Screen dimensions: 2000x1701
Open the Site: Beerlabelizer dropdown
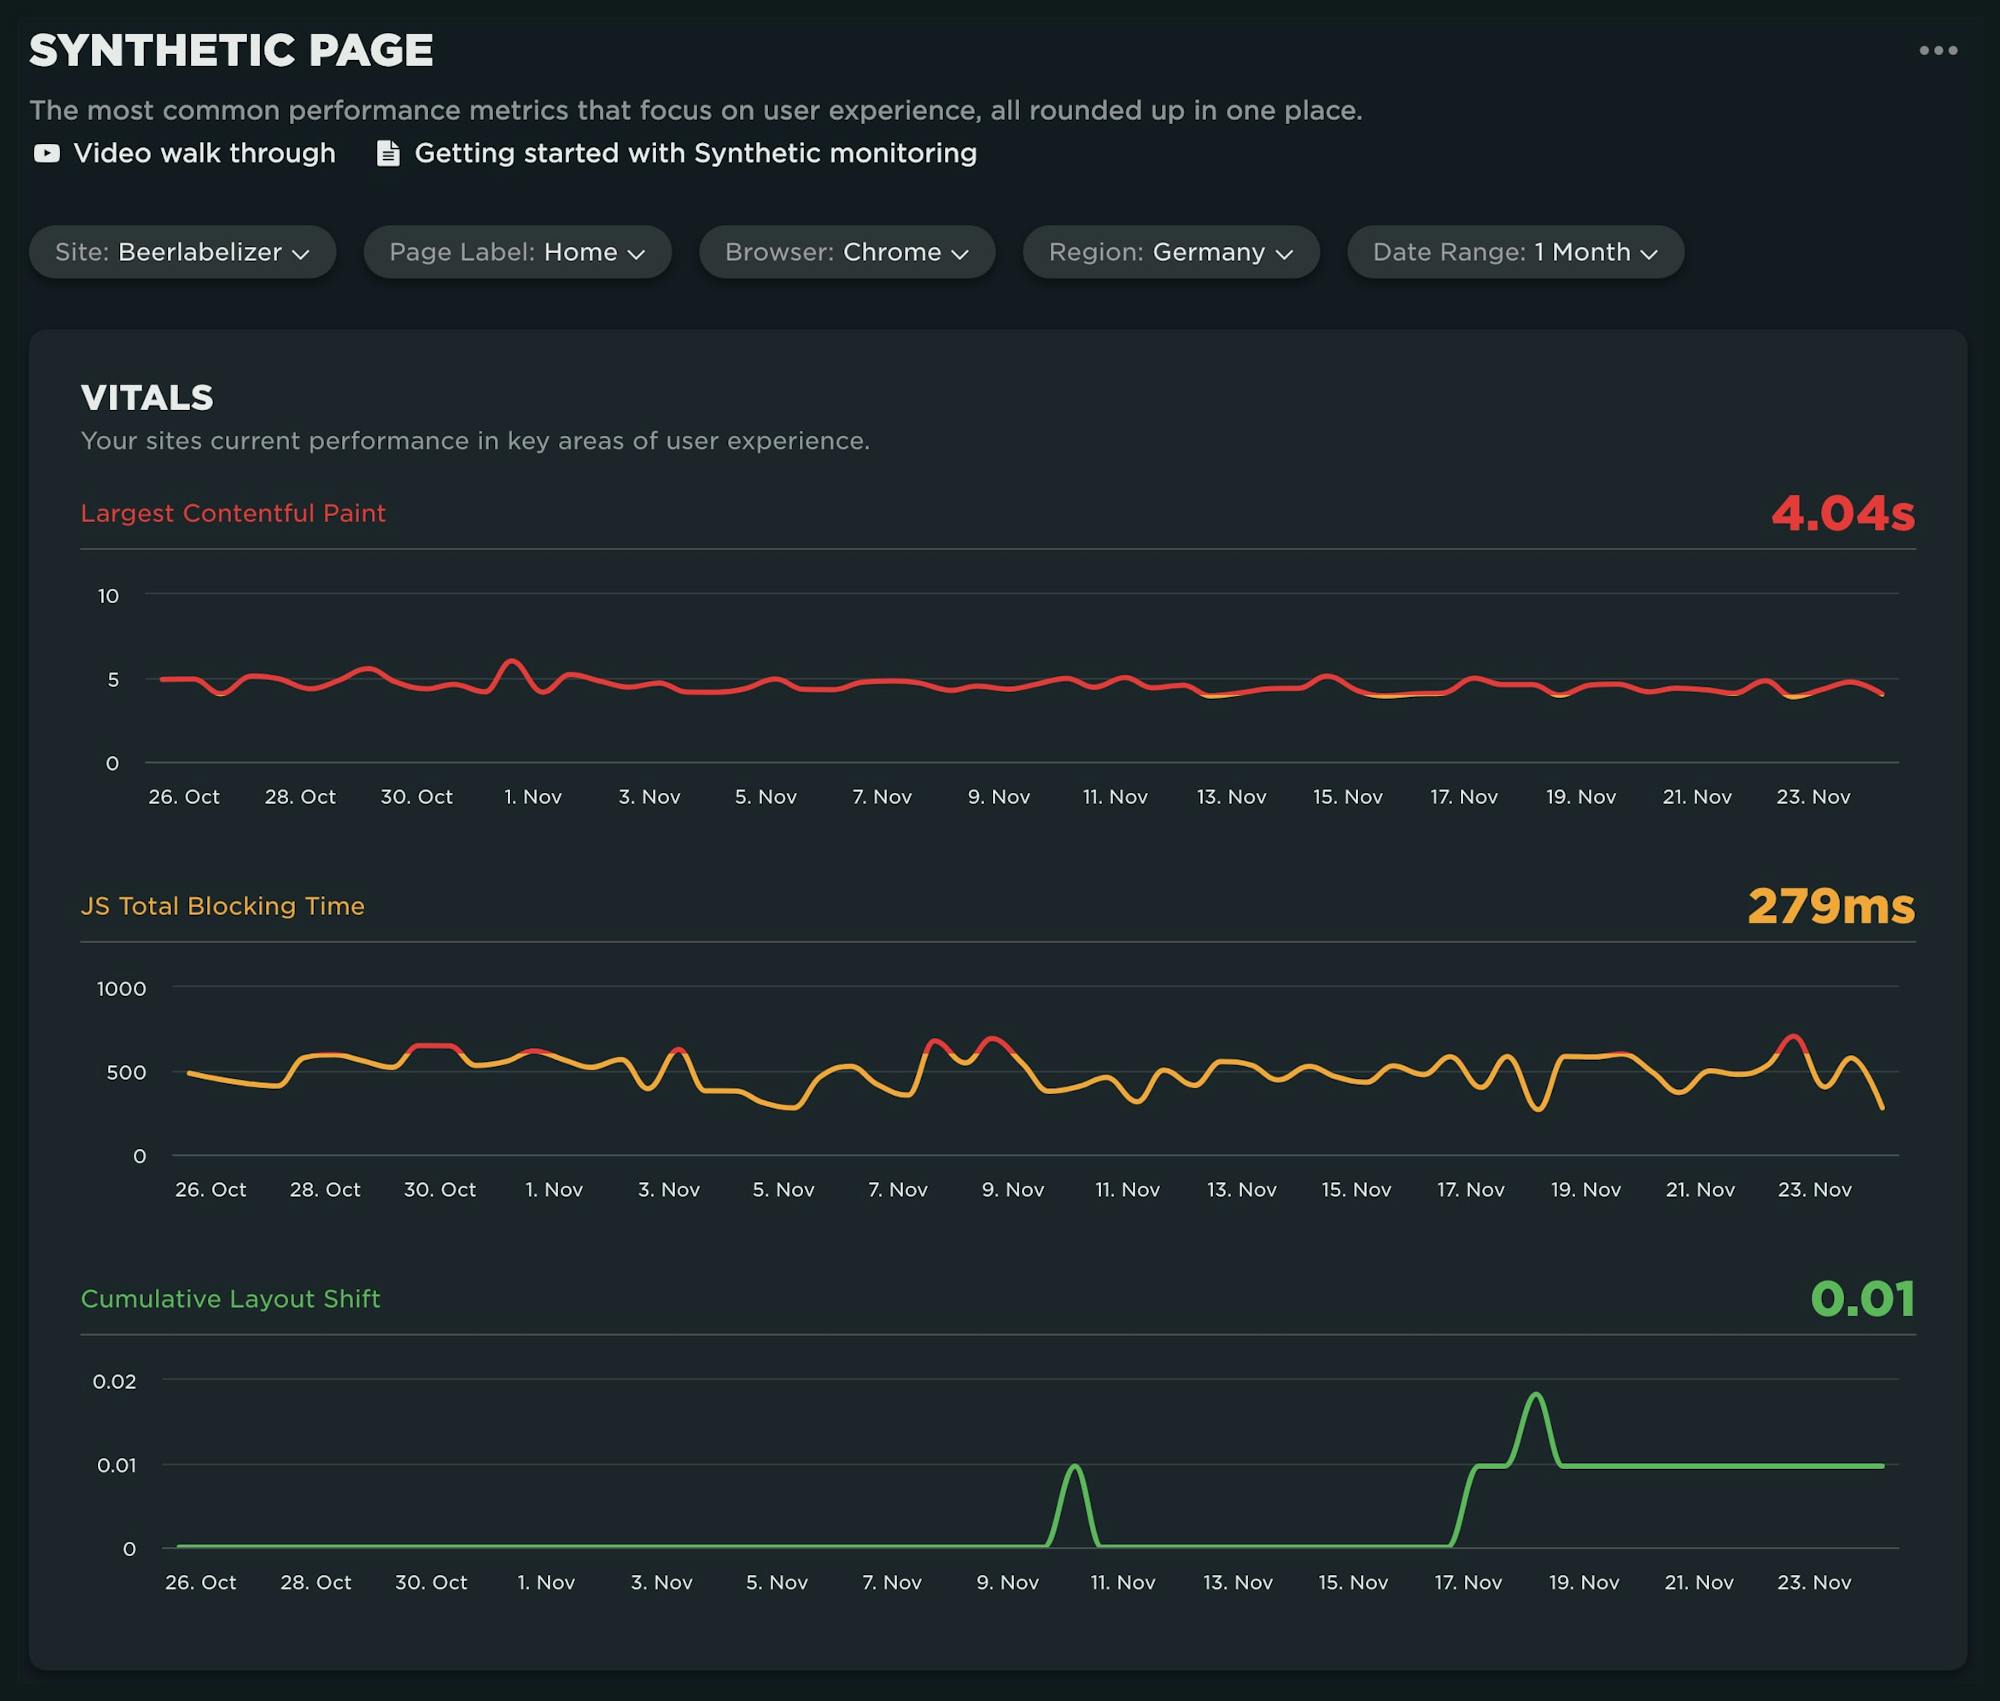coord(182,252)
